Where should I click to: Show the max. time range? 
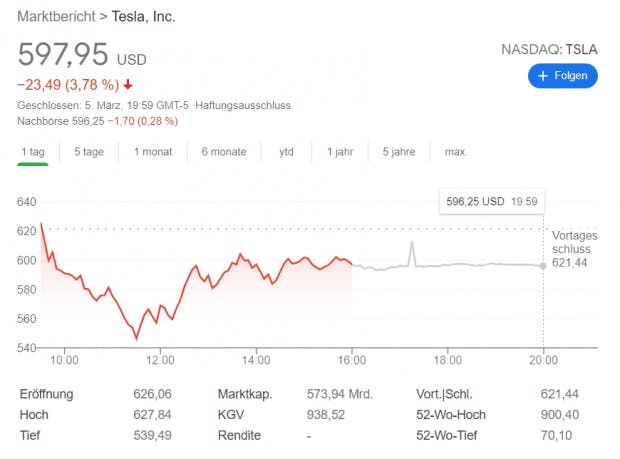pos(456,152)
